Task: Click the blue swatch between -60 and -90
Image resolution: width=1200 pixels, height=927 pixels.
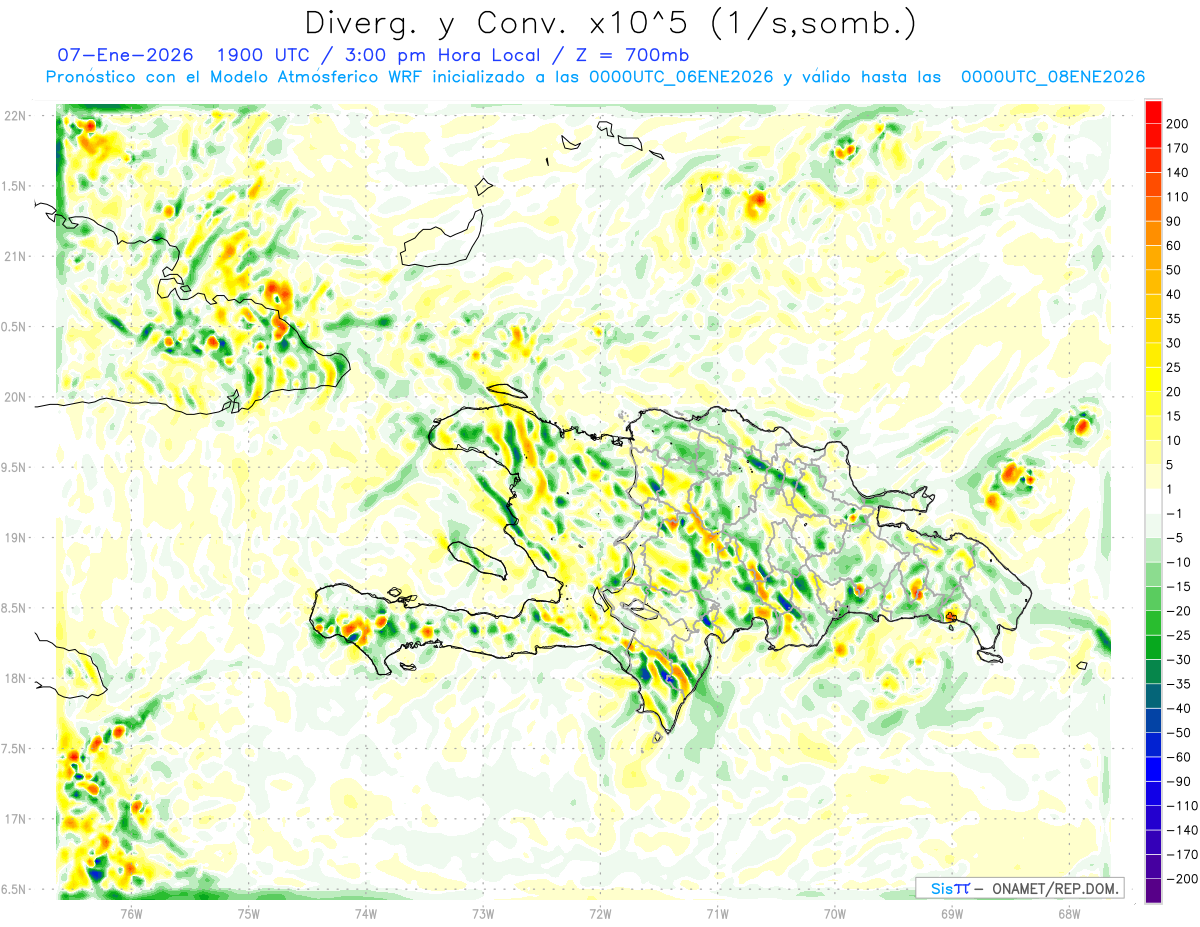Action: (x=1153, y=769)
